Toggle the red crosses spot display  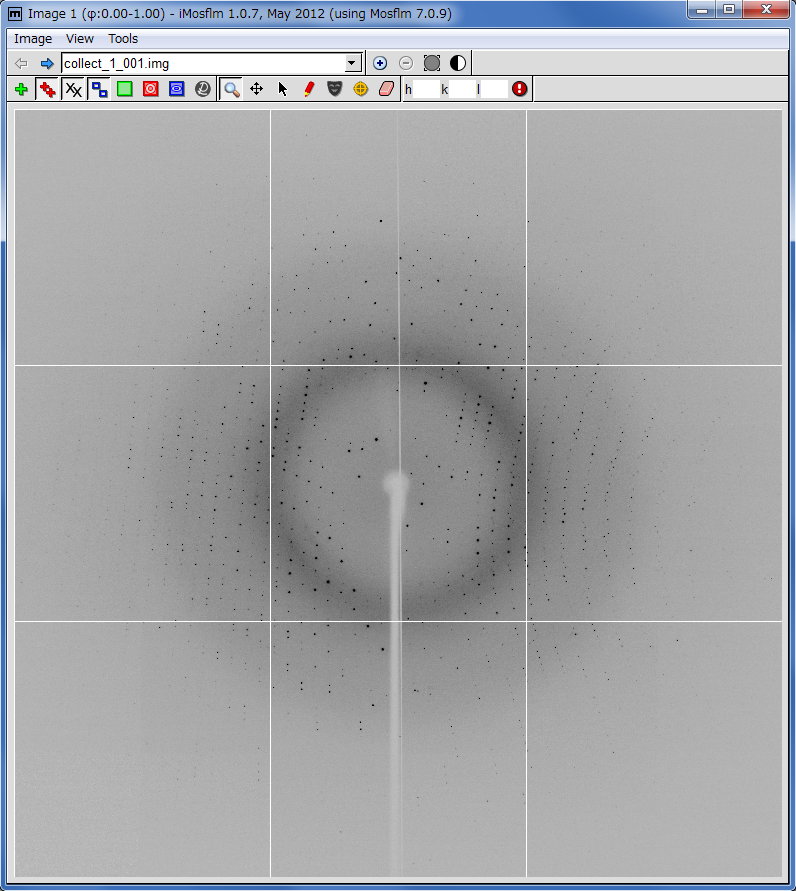(47, 89)
